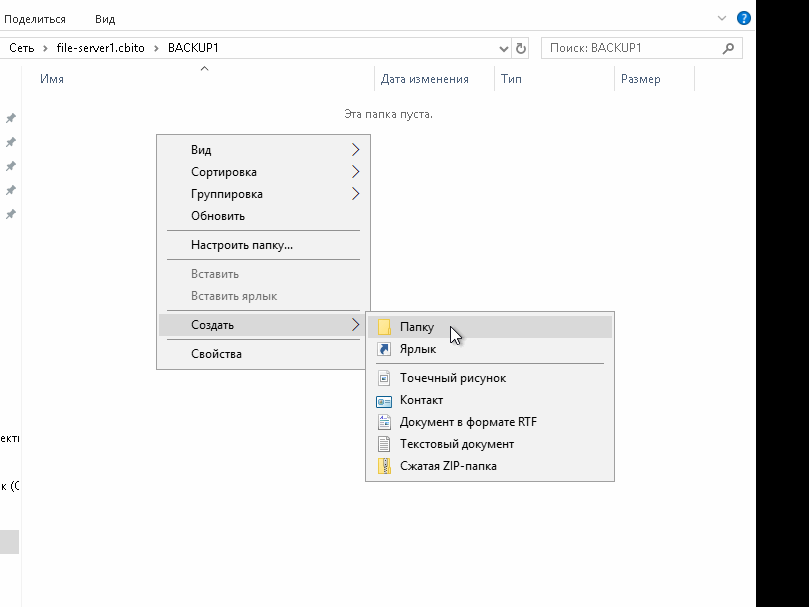809x607 pixels.
Task: Sort by the Дата изменения column header
Action: [425, 79]
